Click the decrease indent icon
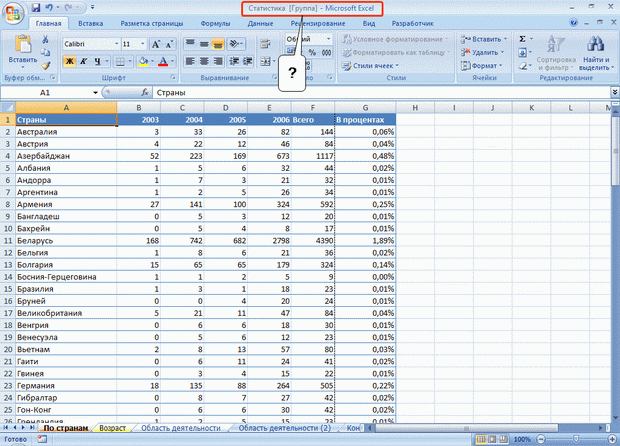 234,61
